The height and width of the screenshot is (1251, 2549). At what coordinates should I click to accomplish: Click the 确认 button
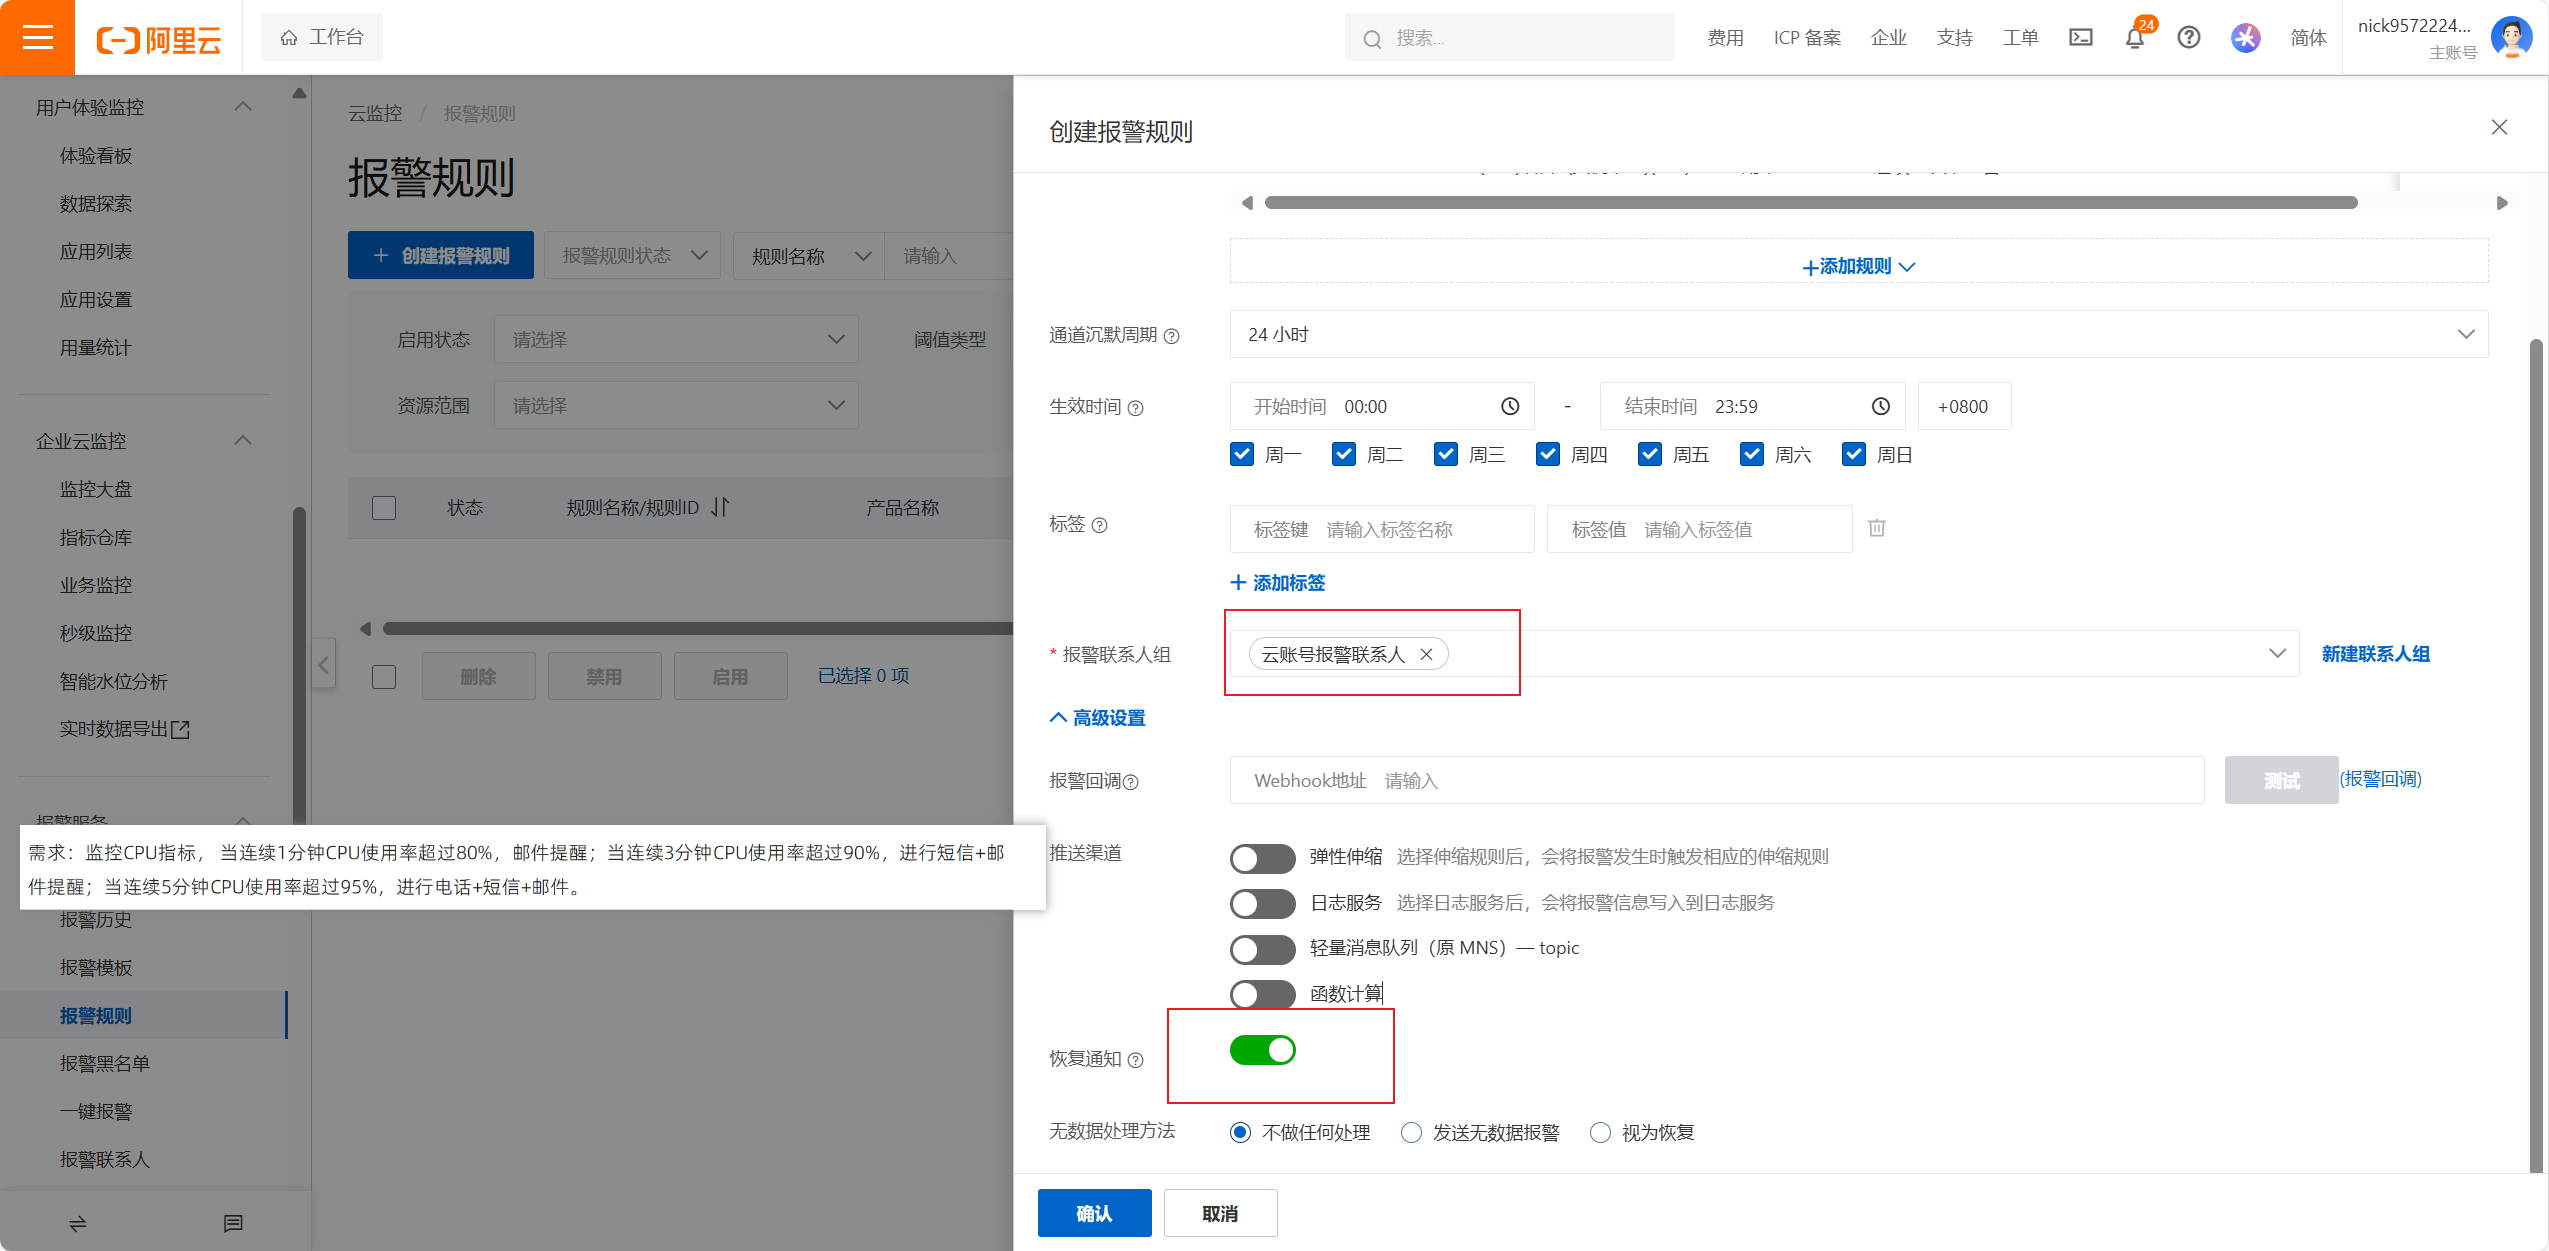click(x=1093, y=1213)
